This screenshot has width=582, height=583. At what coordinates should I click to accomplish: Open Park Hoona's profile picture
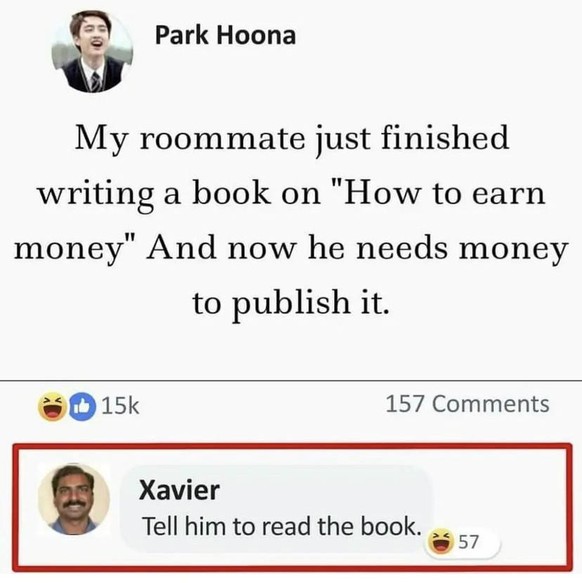pyautogui.click(x=92, y=51)
